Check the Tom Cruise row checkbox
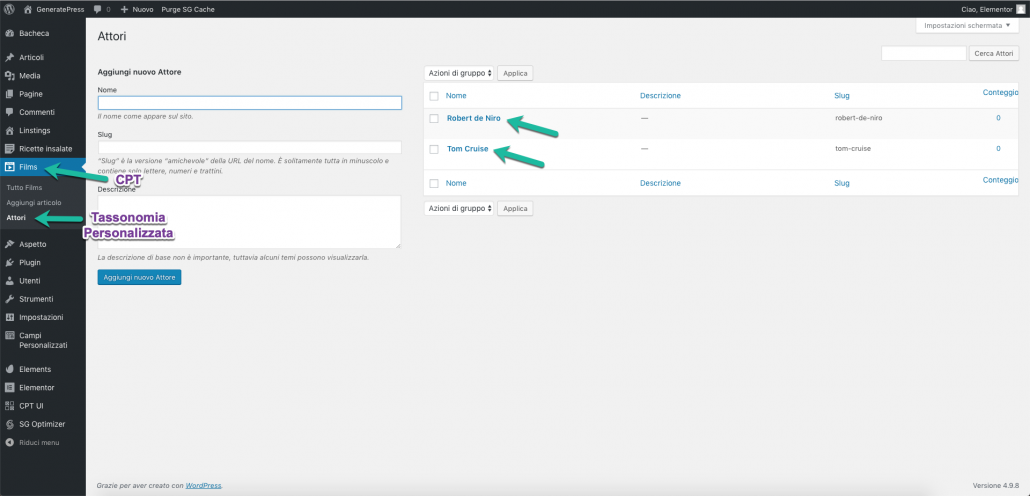 pos(434,149)
